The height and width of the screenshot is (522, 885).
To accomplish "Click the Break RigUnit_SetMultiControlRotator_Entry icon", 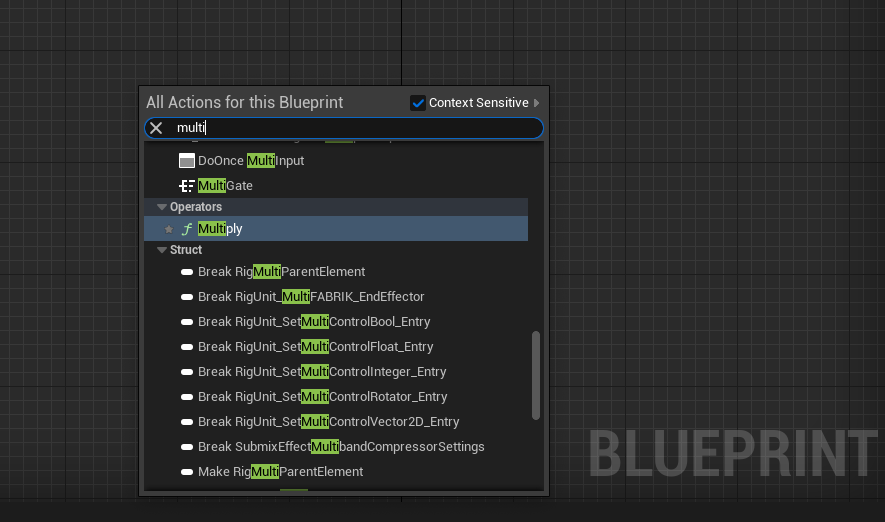I will coord(187,397).
